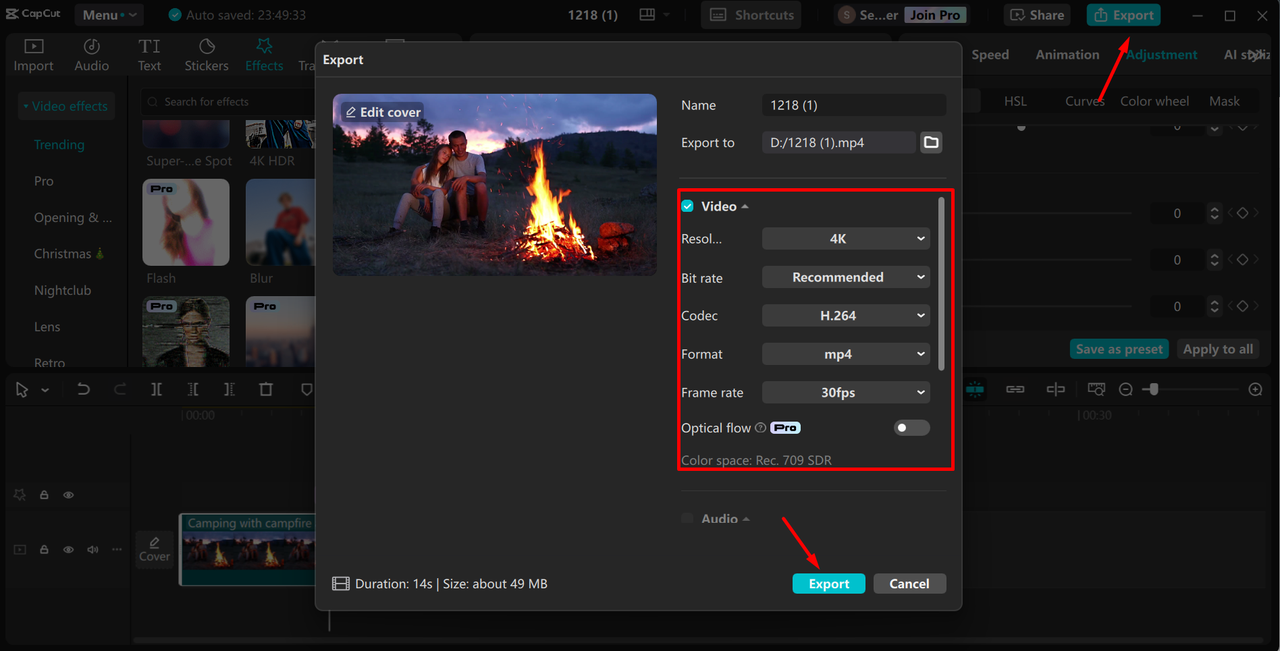This screenshot has height=651, width=1280.
Task: Toggle the highlighted main track magnet
Action: [975, 389]
